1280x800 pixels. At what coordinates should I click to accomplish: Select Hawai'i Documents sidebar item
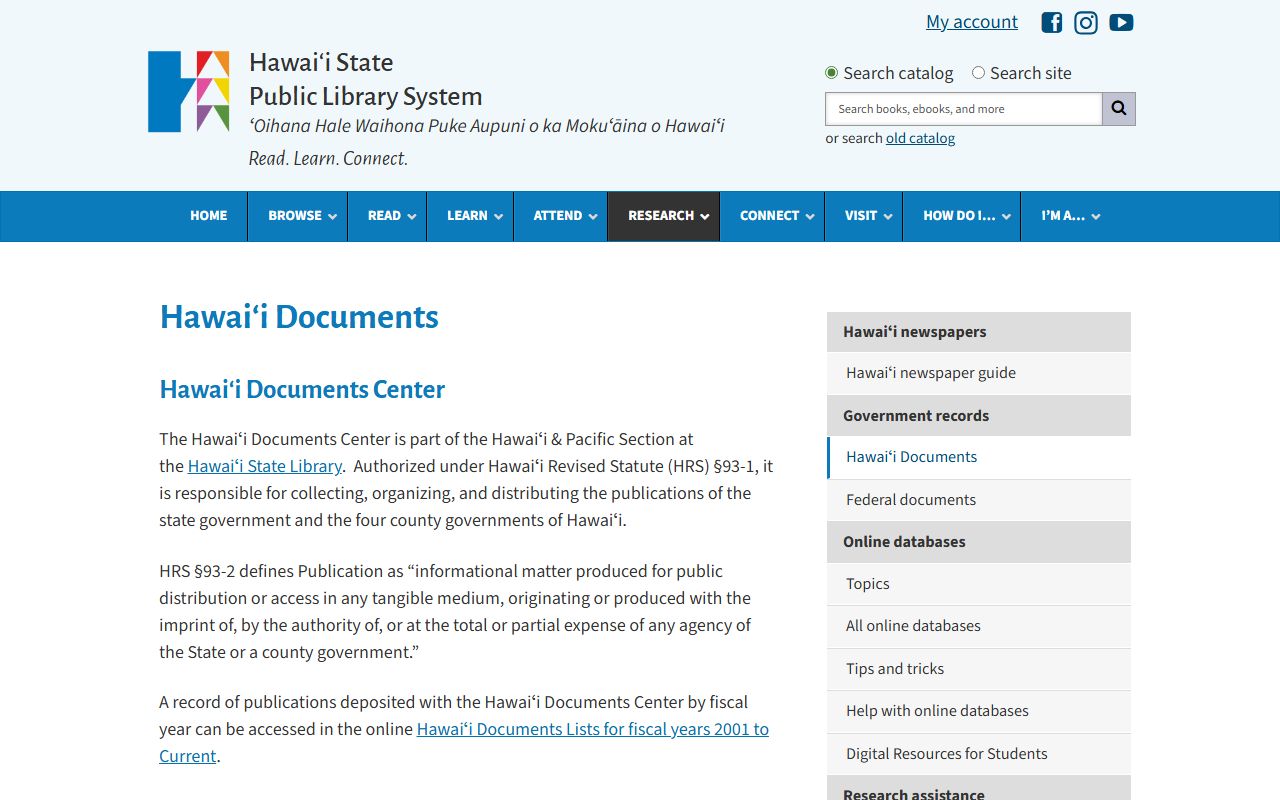(x=979, y=457)
